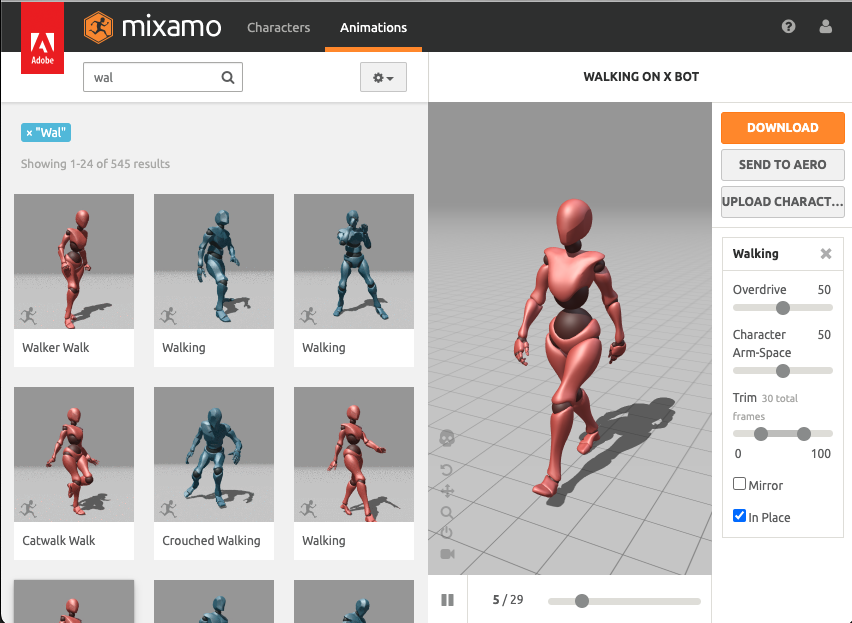Toggle the skeleton view skull icon
Image resolution: width=852 pixels, height=623 pixels.
coord(447,438)
